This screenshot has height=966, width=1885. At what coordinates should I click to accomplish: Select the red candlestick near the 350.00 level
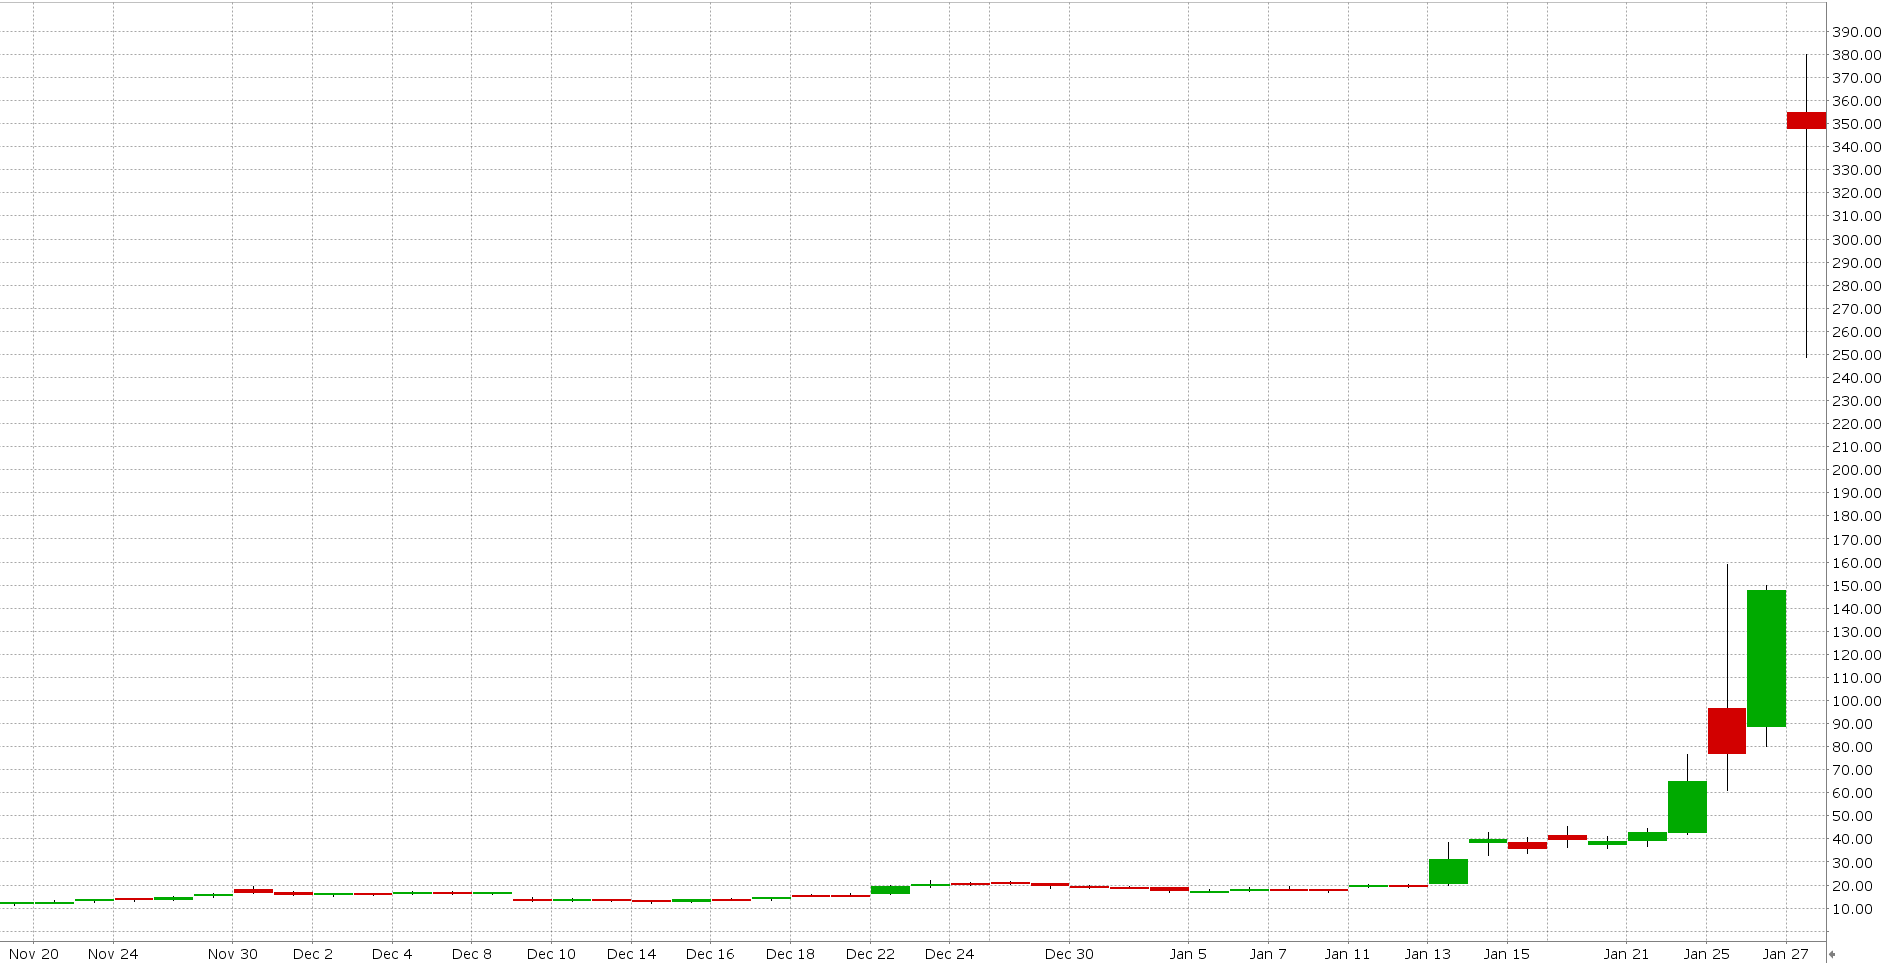(1806, 120)
